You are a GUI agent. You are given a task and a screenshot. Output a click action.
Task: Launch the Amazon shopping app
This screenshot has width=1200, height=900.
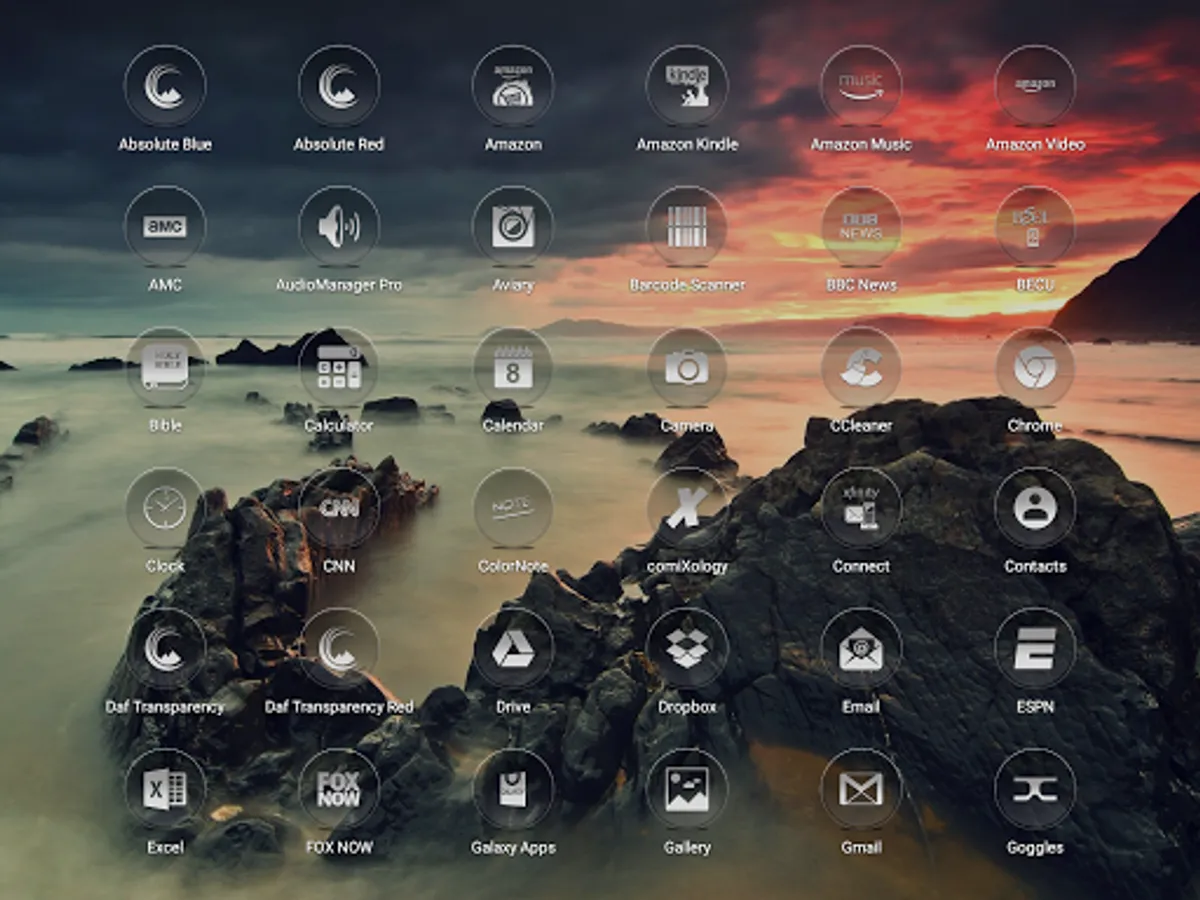point(513,87)
